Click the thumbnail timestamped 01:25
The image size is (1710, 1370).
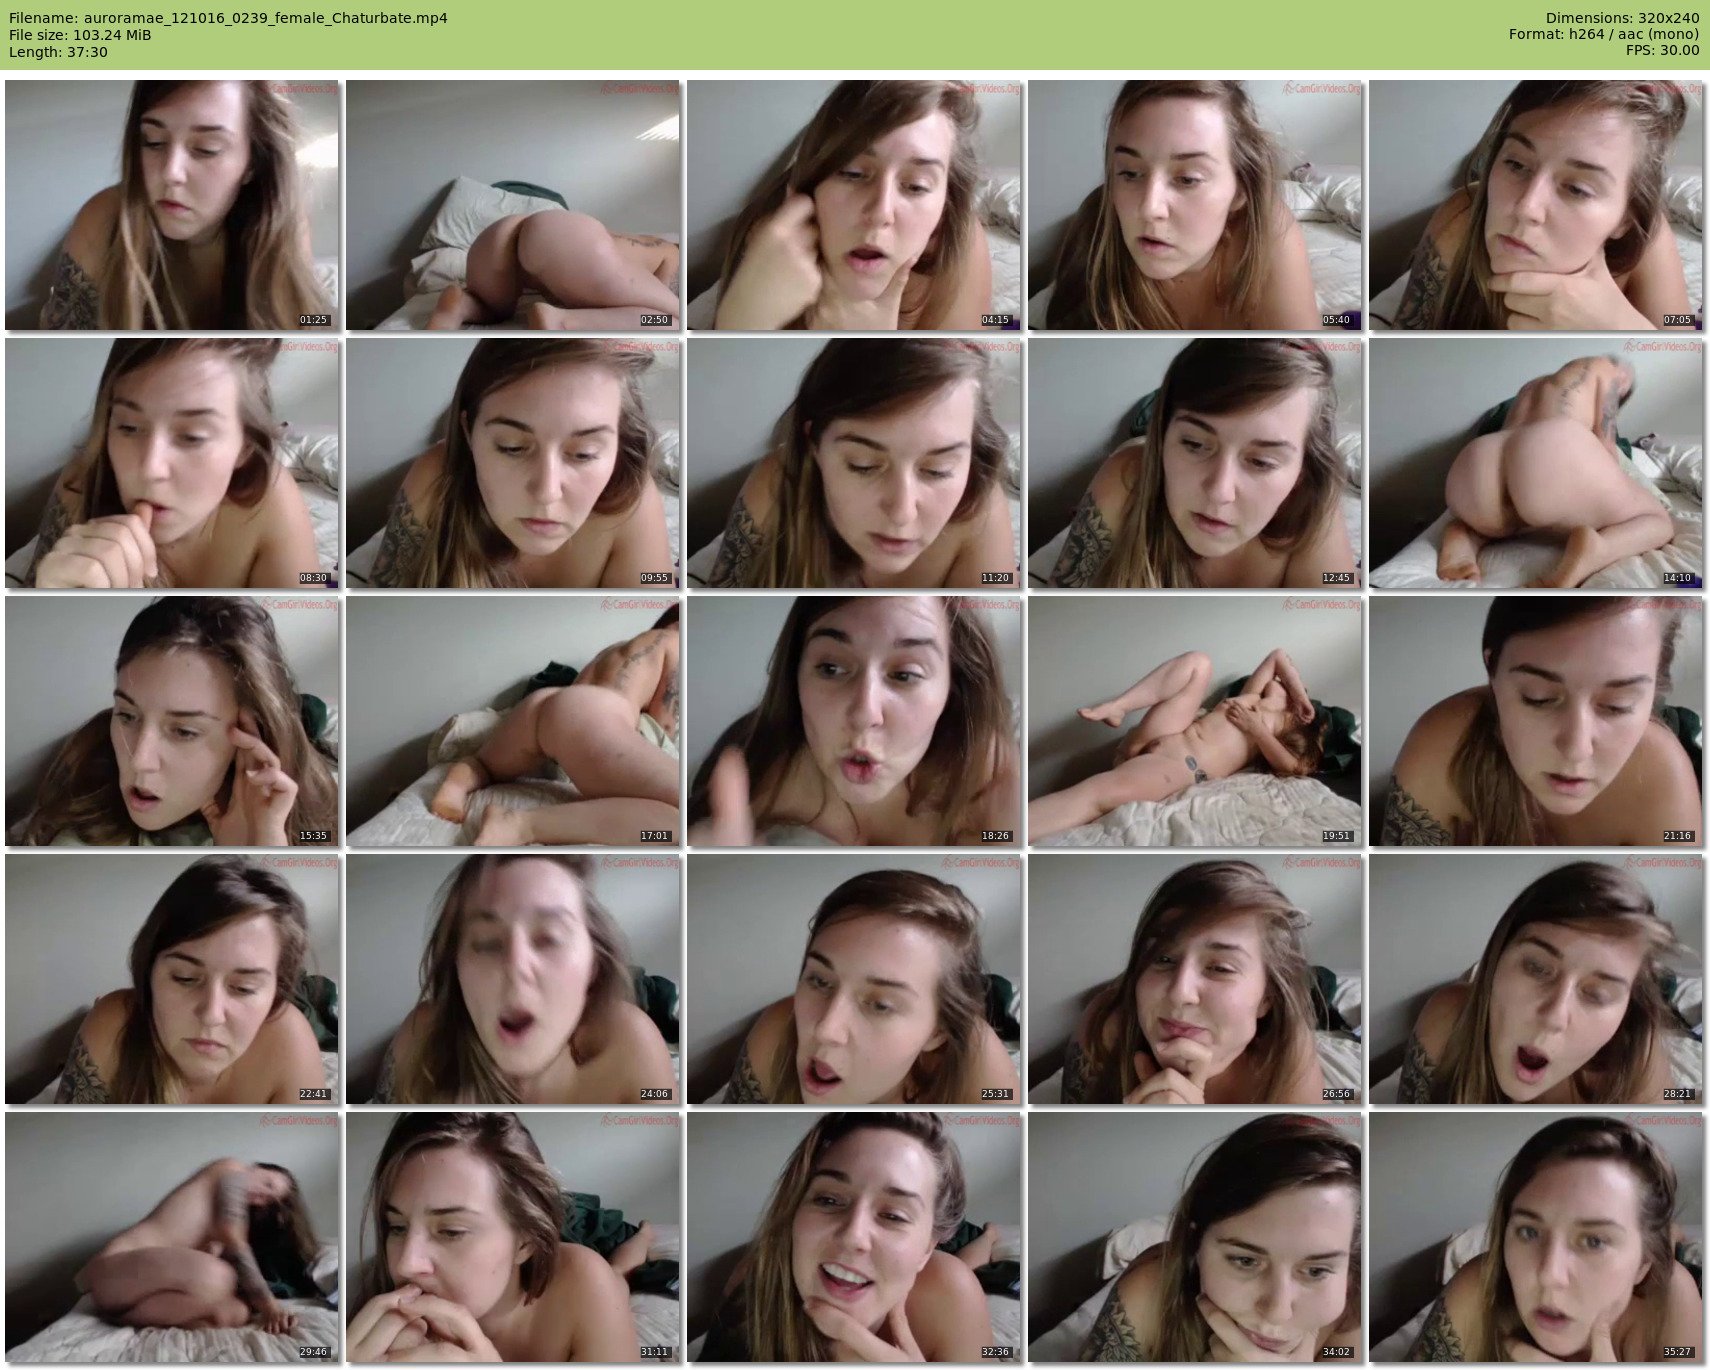tap(171, 205)
